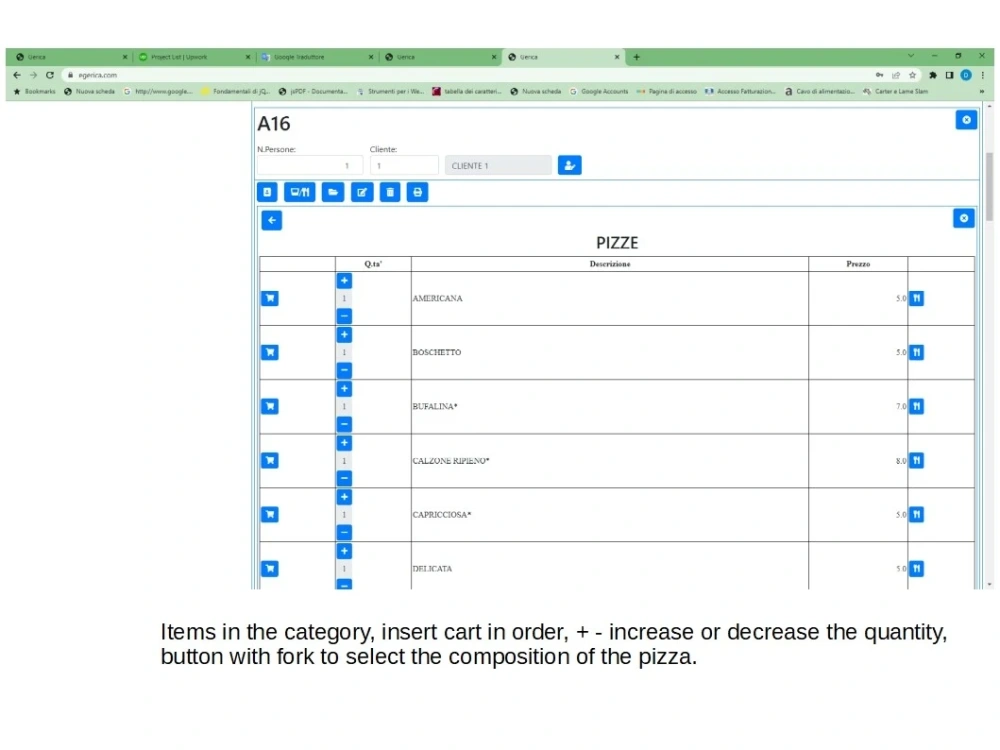The height and width of the screenshot is (750, 1000).
Task: Close the PIZZE category panel
Action: (964, 218)
